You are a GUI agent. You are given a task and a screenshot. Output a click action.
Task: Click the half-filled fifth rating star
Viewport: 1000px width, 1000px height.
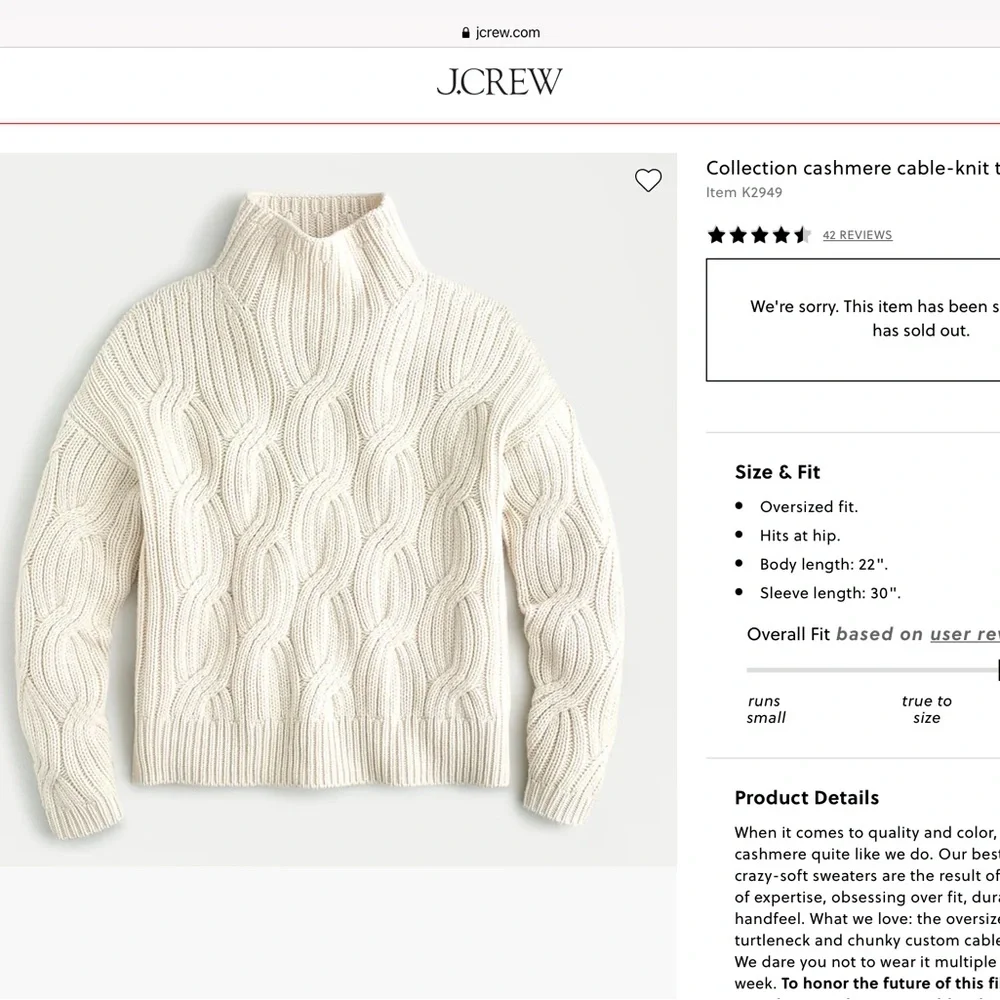pos(800,235)
